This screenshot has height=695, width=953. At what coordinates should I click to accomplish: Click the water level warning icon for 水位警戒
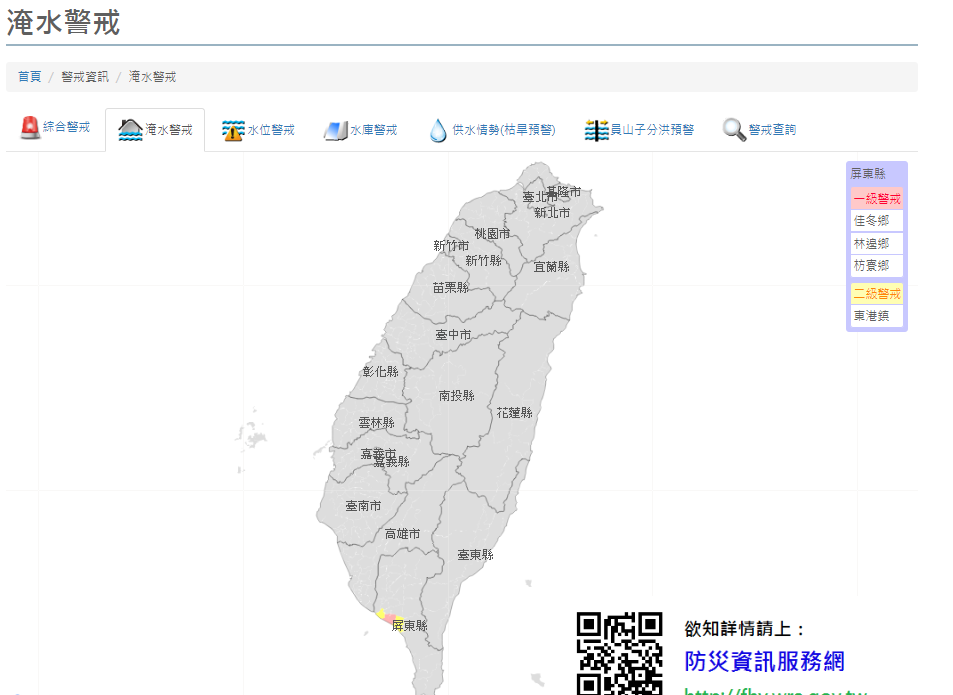[233, 130]
